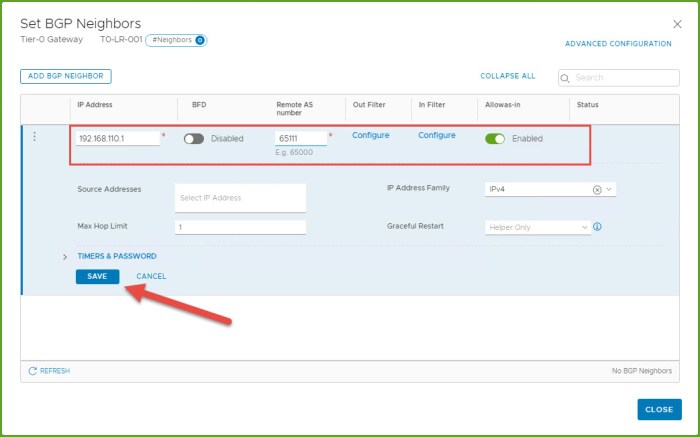This screenshot has width=700, height=437.
Task: Toggle the BFD switch
Action: (194, 139)
